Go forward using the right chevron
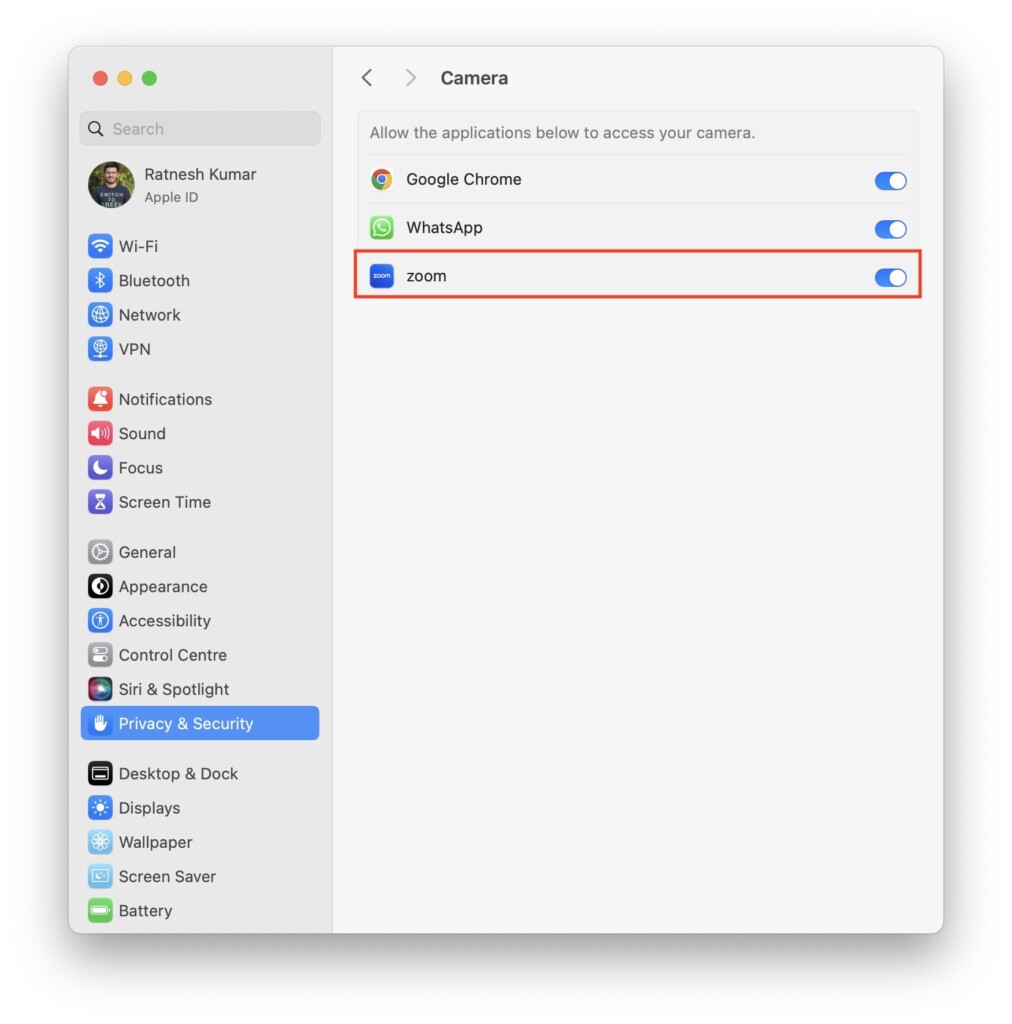Image resolution: width=1012 pixels, height=1024 pixels. click(x=410, y=78)
